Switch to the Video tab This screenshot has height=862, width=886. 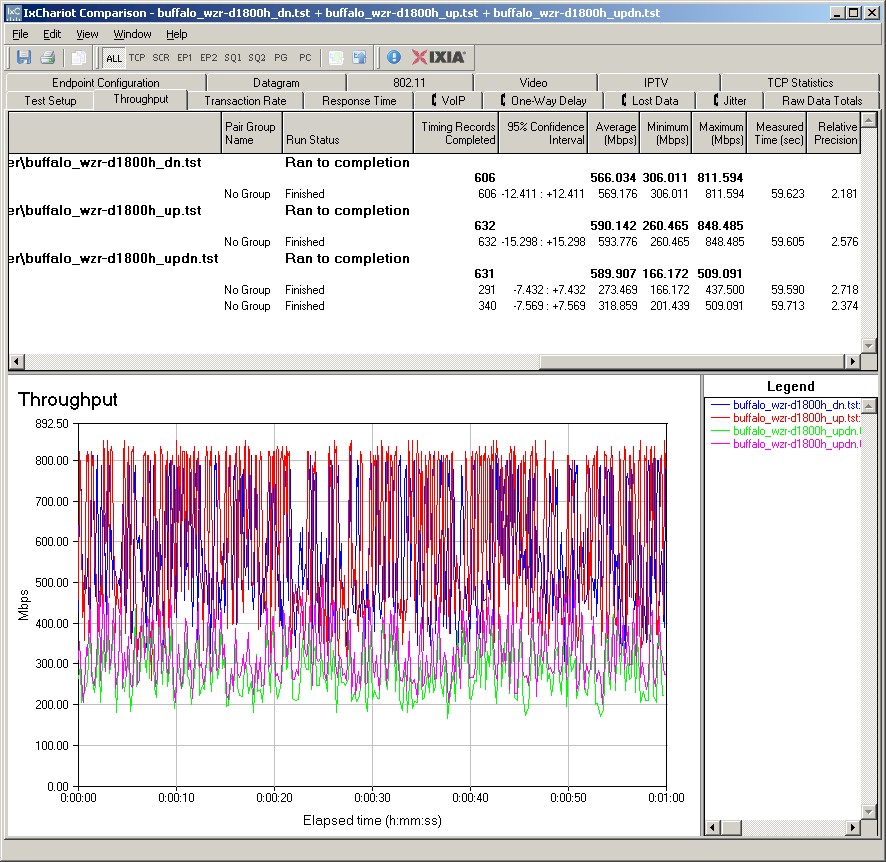pyautogui.click(x=533, y=82)
